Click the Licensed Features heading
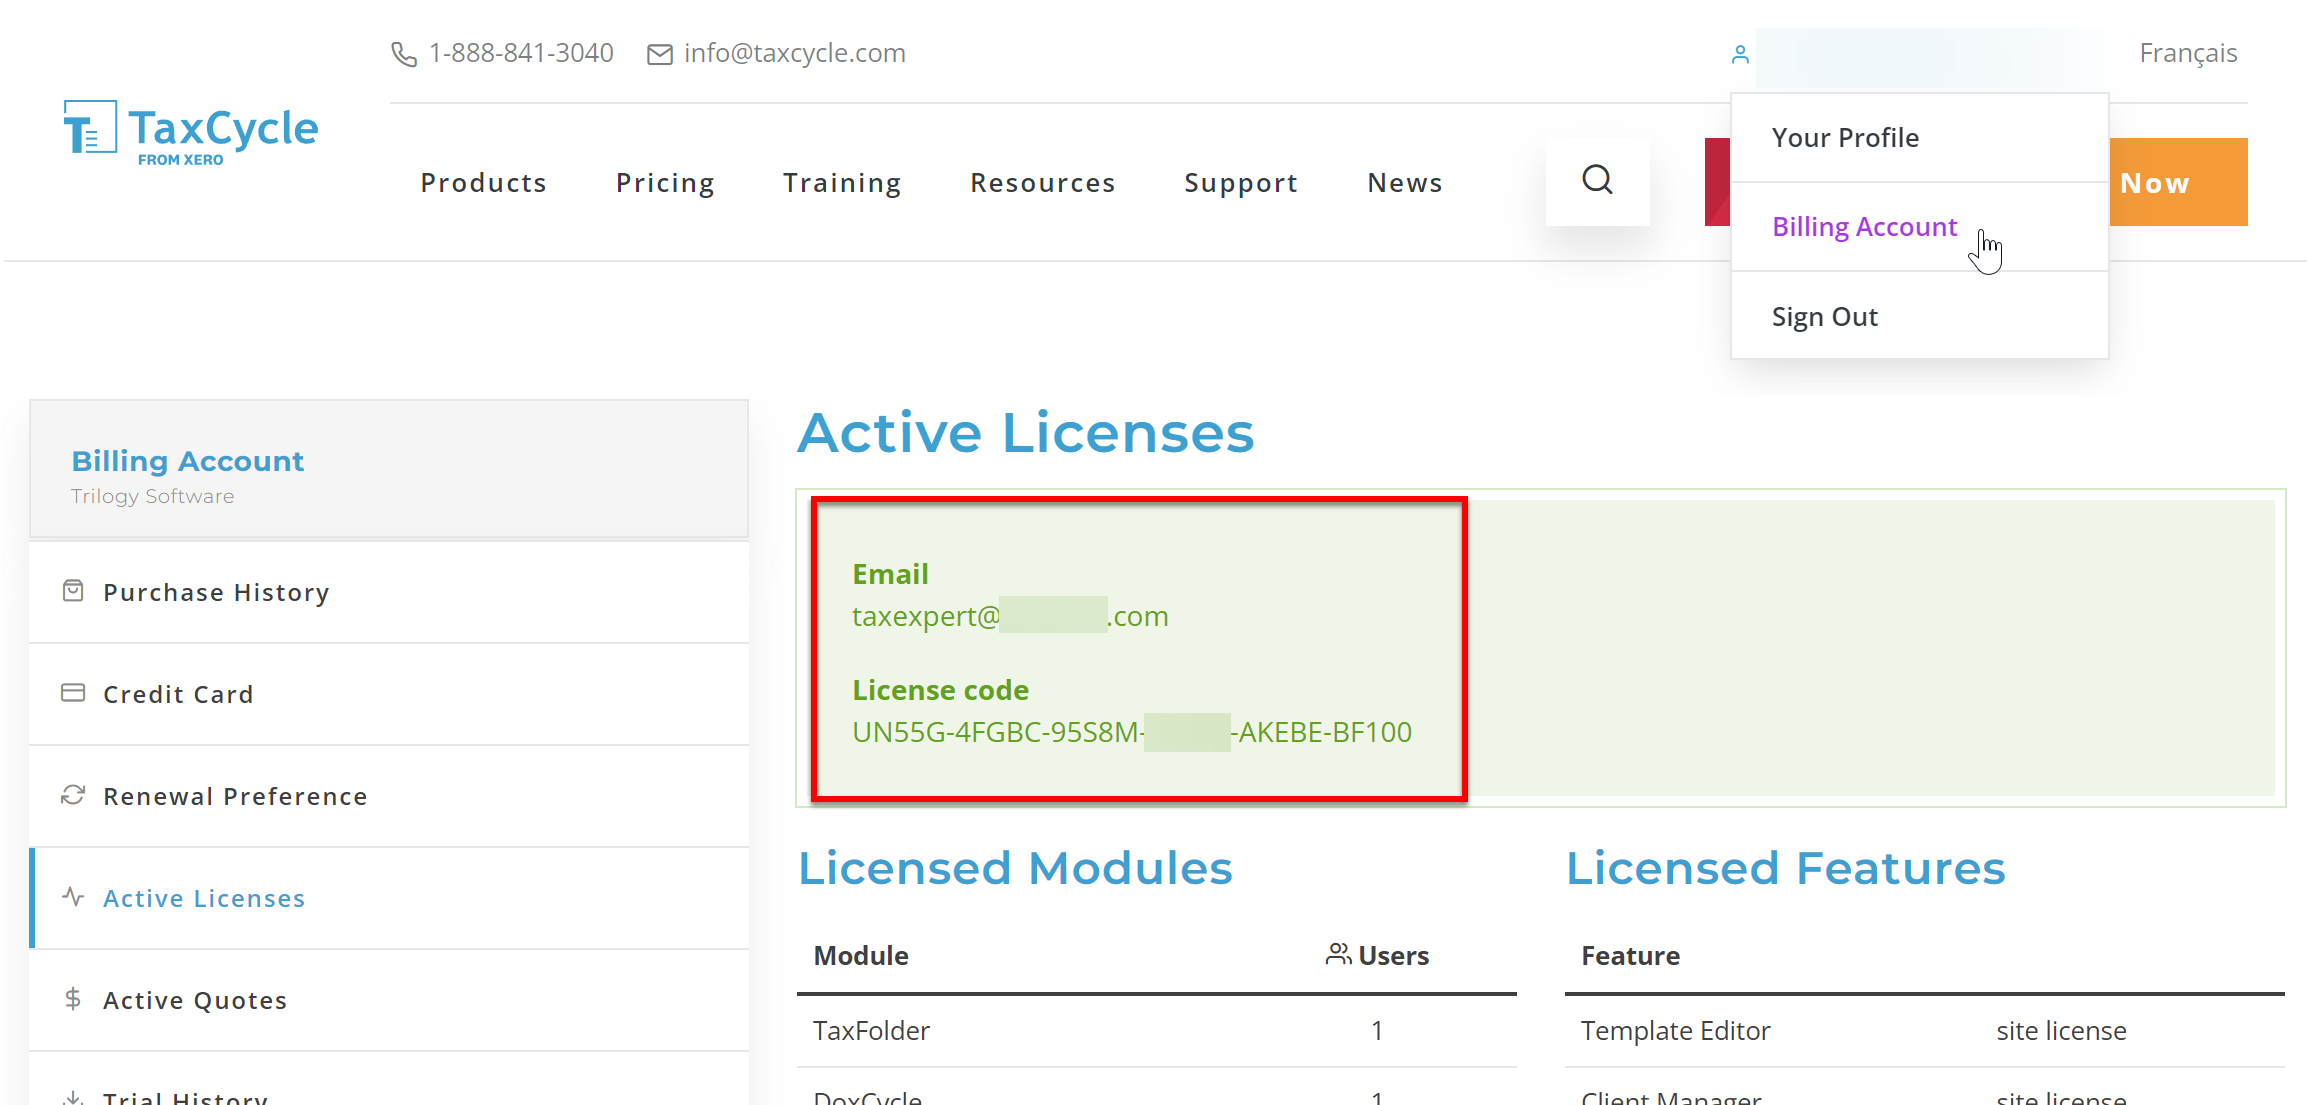The height and width of the screenshot is (1105, 2308). (1785, 868)
